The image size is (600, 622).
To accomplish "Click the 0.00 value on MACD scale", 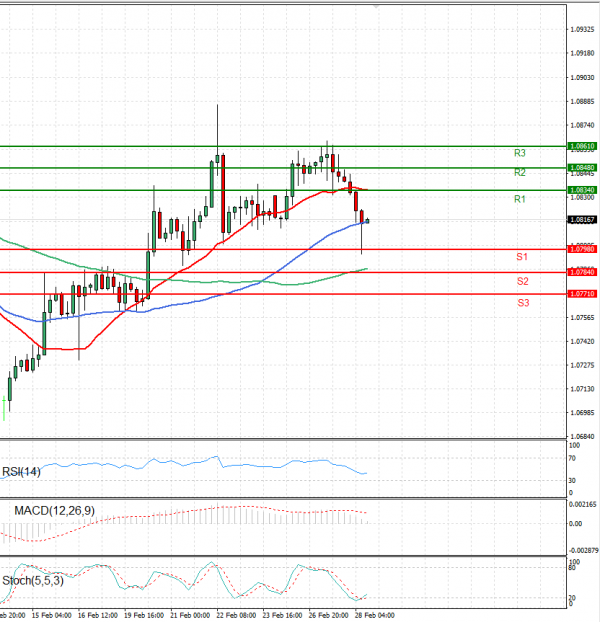I will [575, 524].
